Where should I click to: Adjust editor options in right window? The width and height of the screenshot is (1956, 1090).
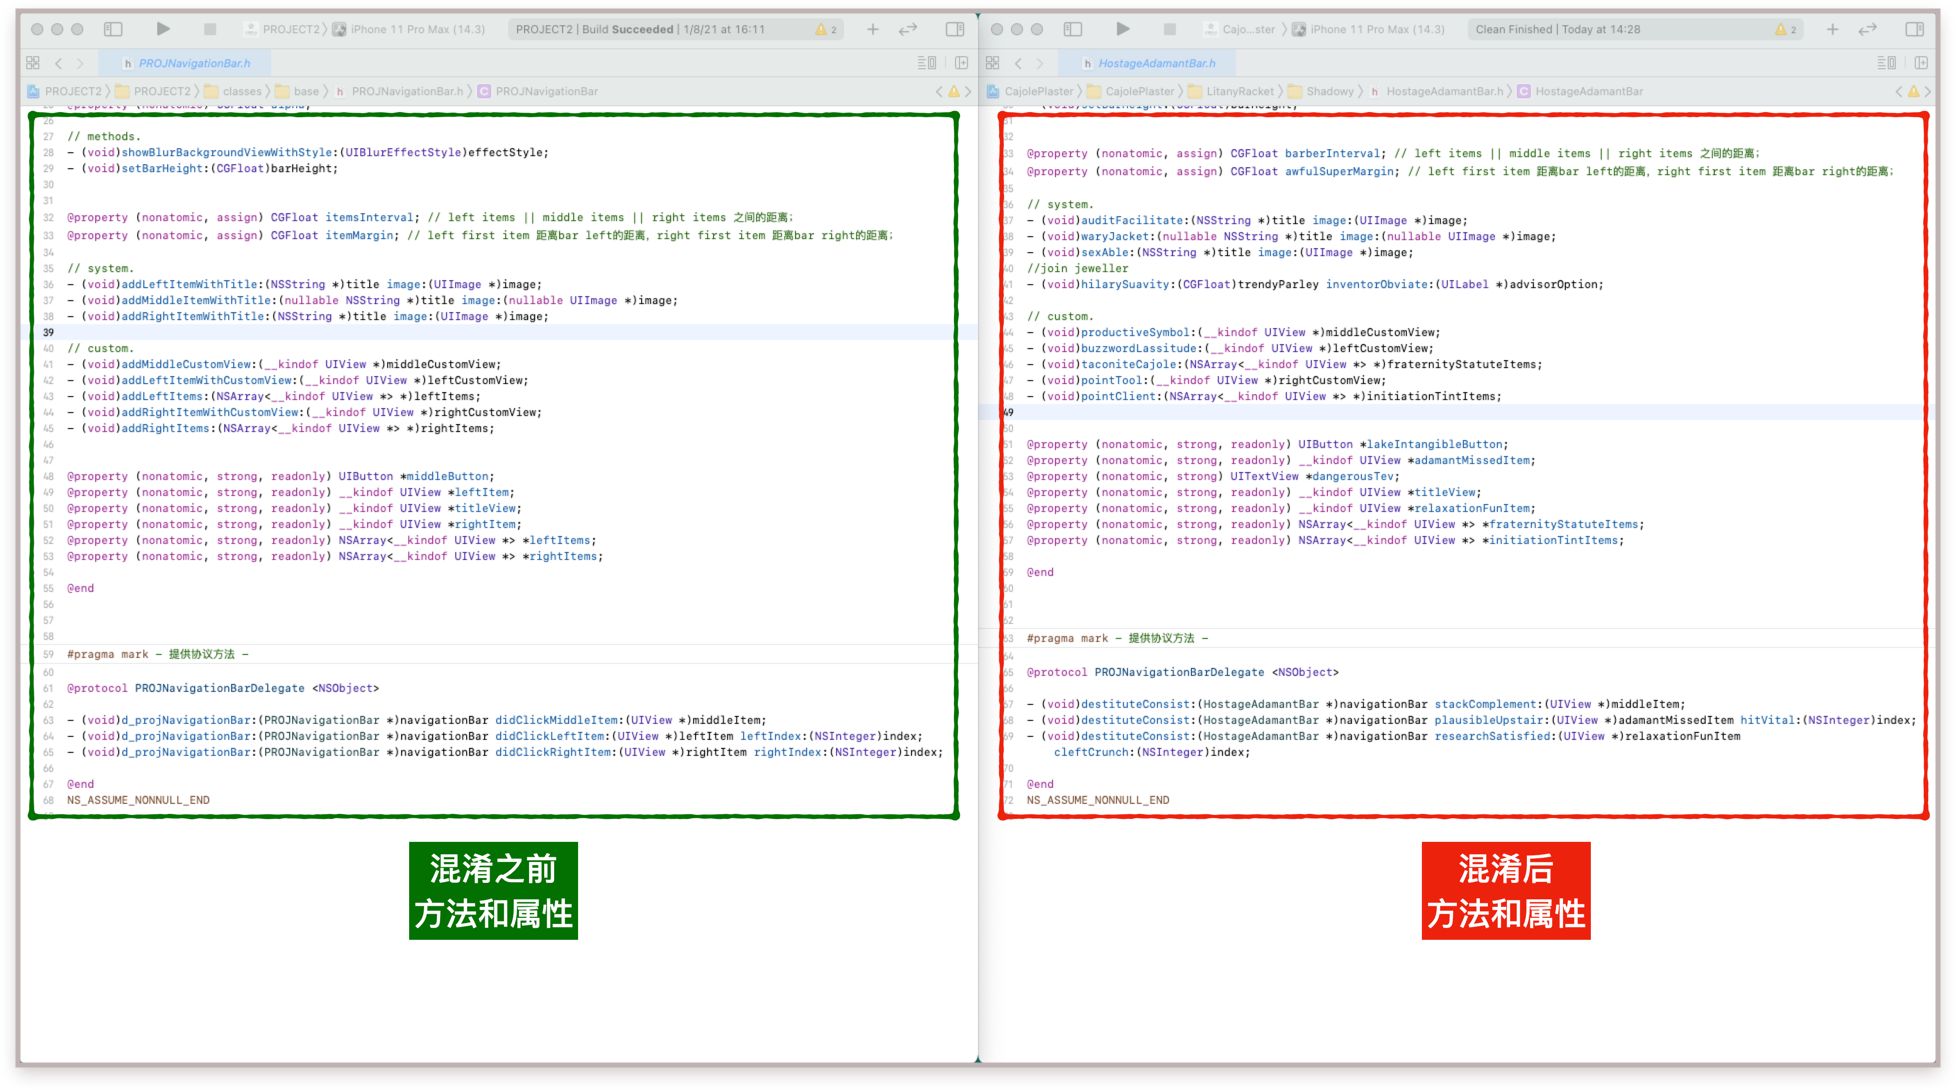coord(1886,63)
